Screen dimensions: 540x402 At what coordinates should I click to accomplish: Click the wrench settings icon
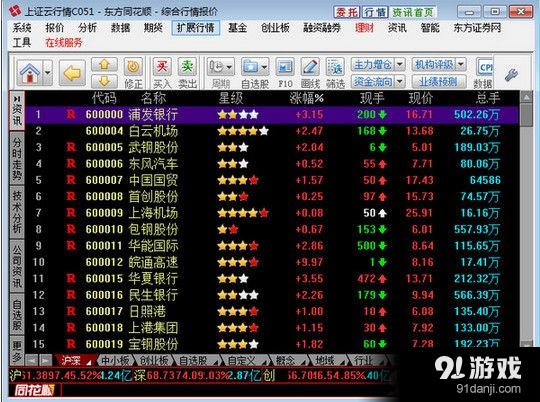511,74
